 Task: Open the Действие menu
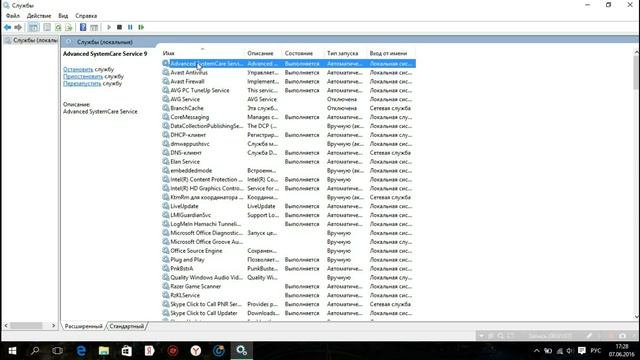[x=39, y=16]
